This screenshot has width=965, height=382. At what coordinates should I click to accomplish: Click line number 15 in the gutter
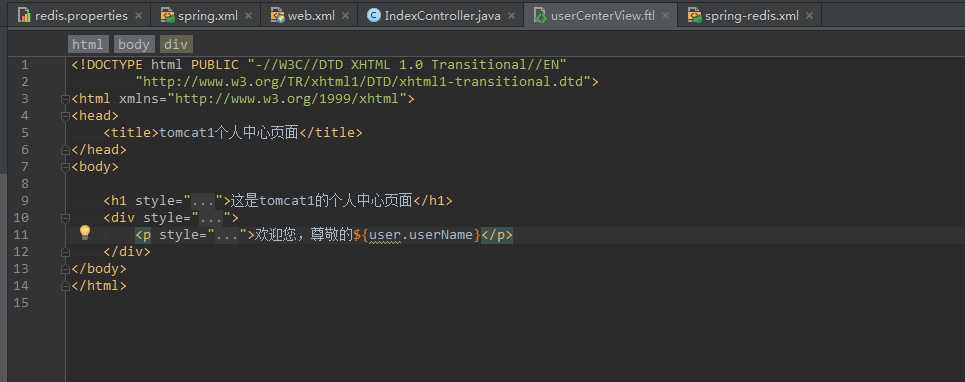pos(21,303)
